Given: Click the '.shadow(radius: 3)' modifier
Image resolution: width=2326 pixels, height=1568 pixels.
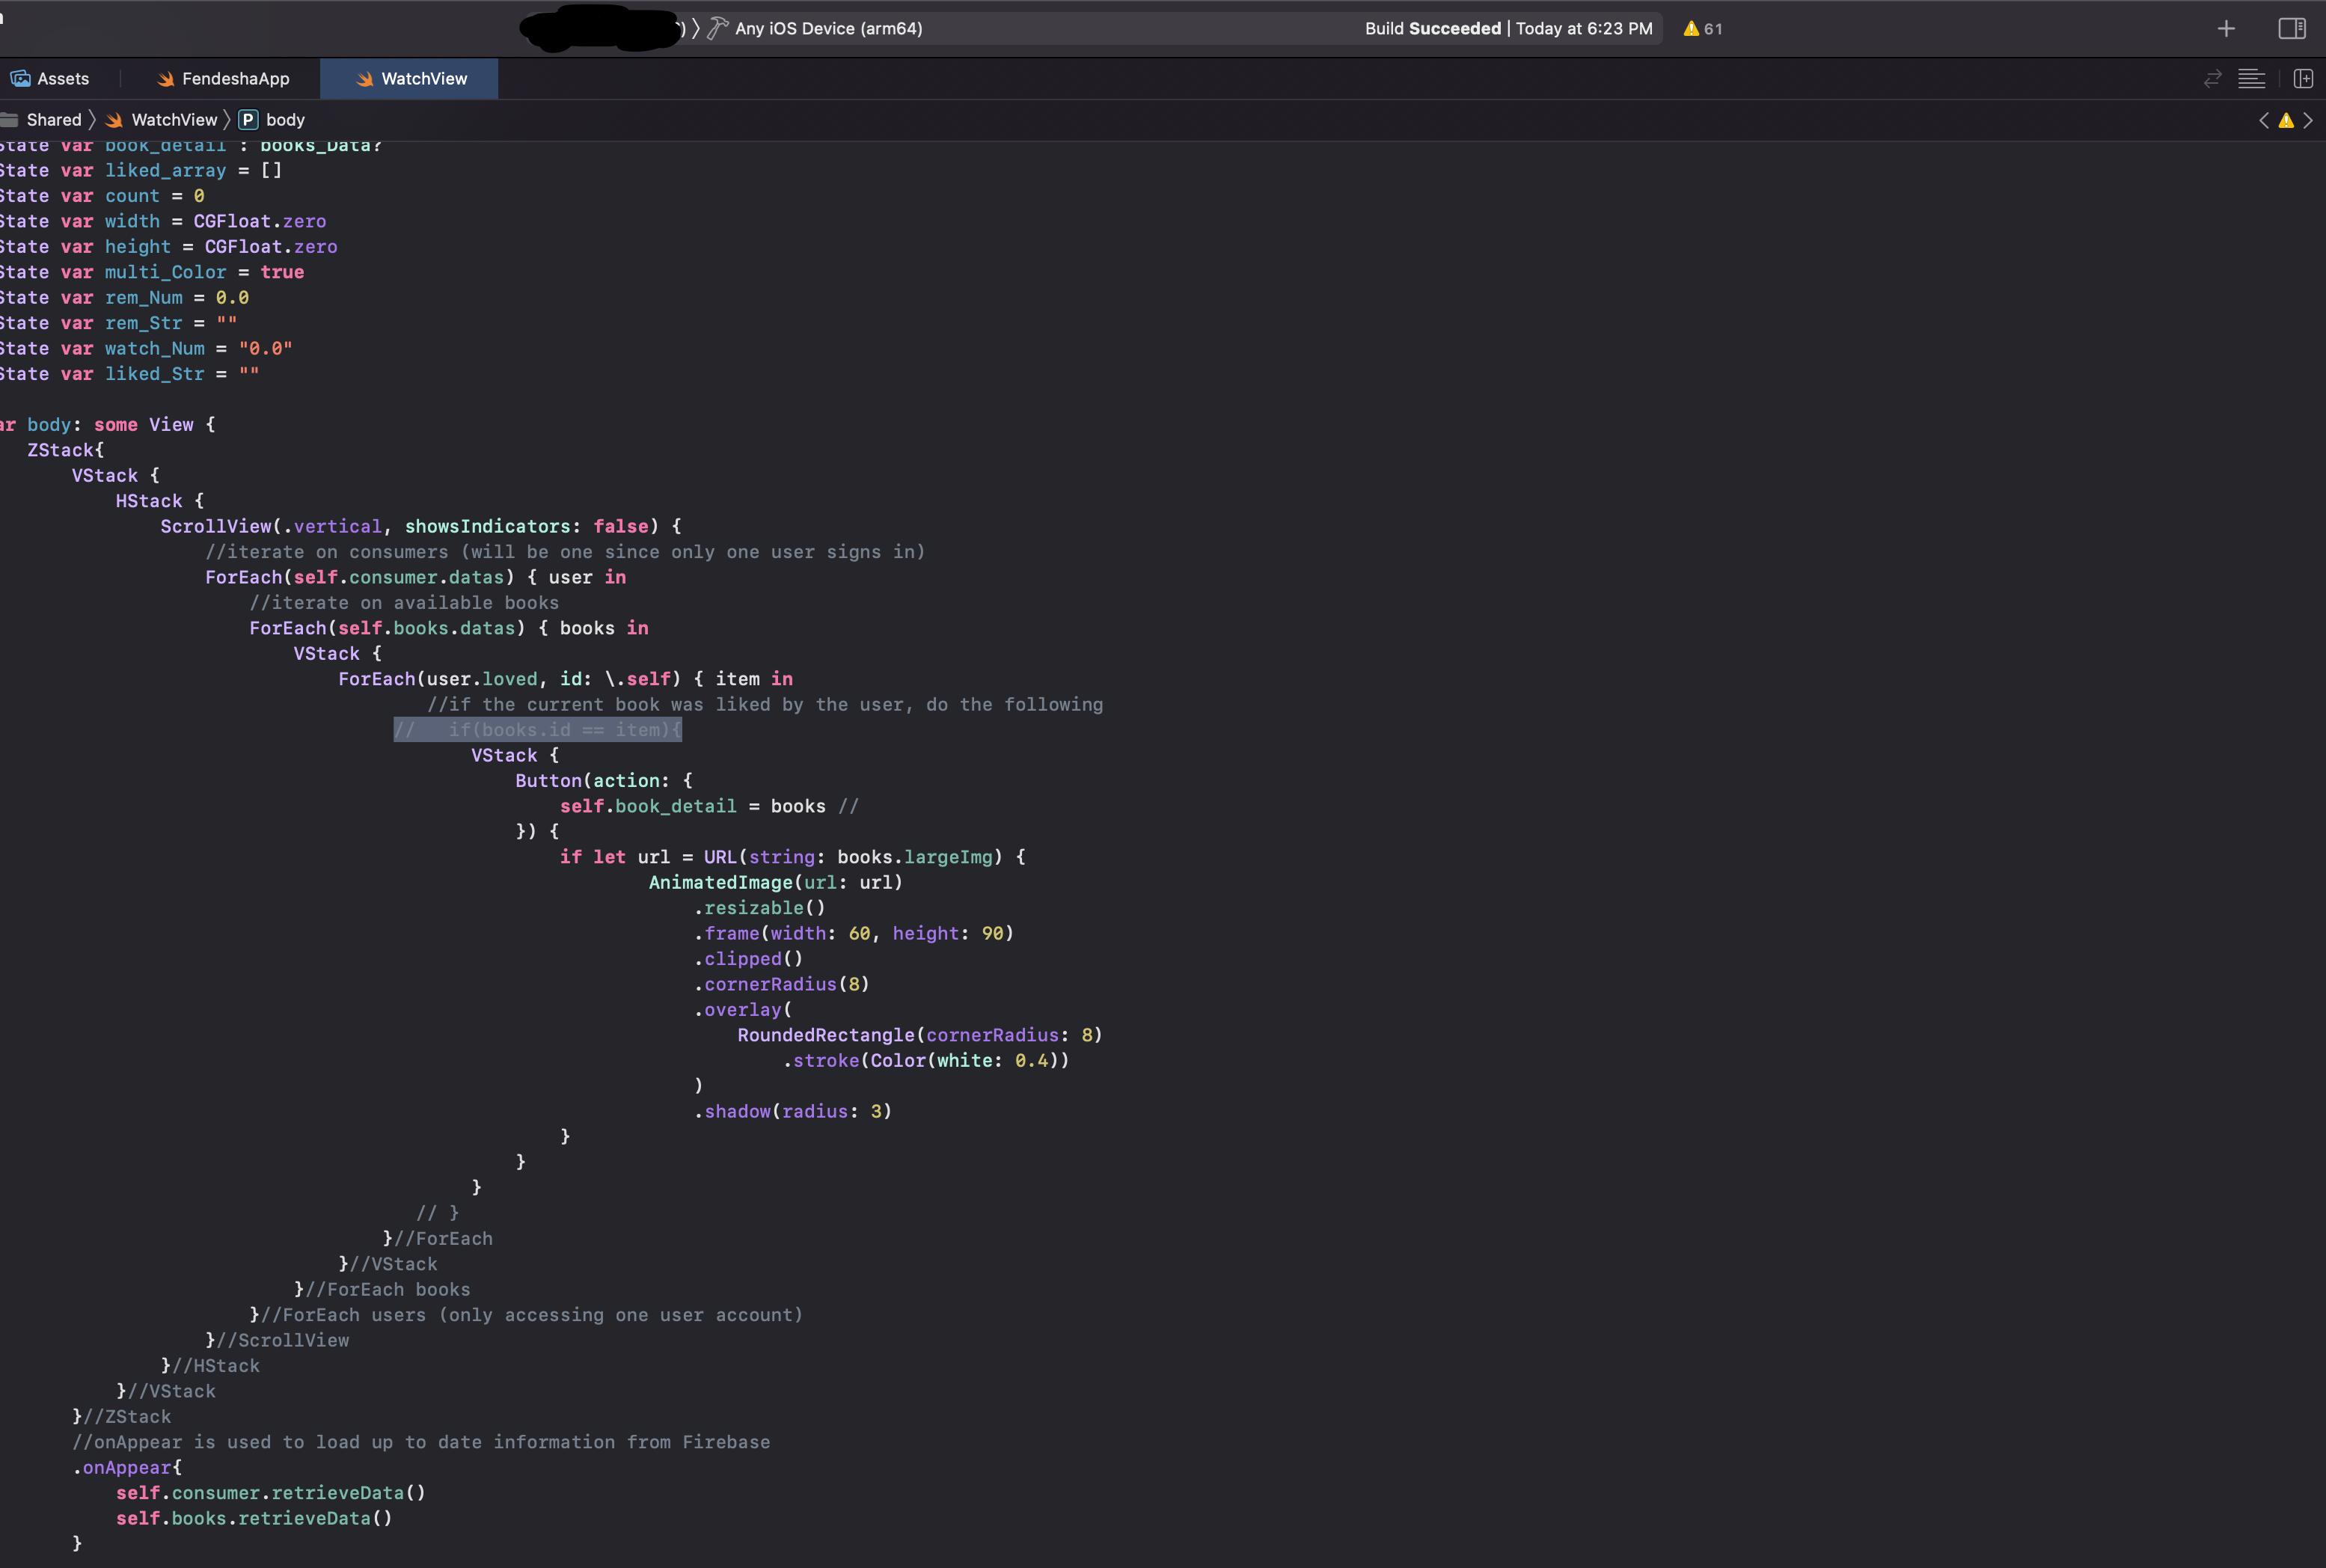Looking at the screenshot, I should (793, 1111).
